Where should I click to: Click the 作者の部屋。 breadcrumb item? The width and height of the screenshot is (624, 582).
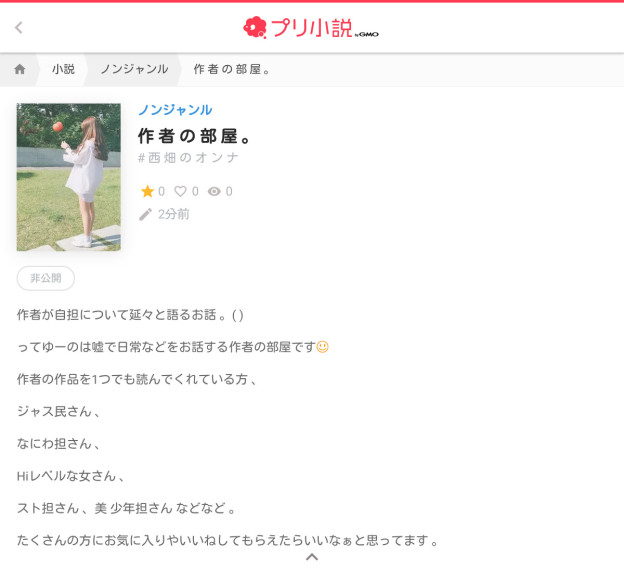(232, 69)
